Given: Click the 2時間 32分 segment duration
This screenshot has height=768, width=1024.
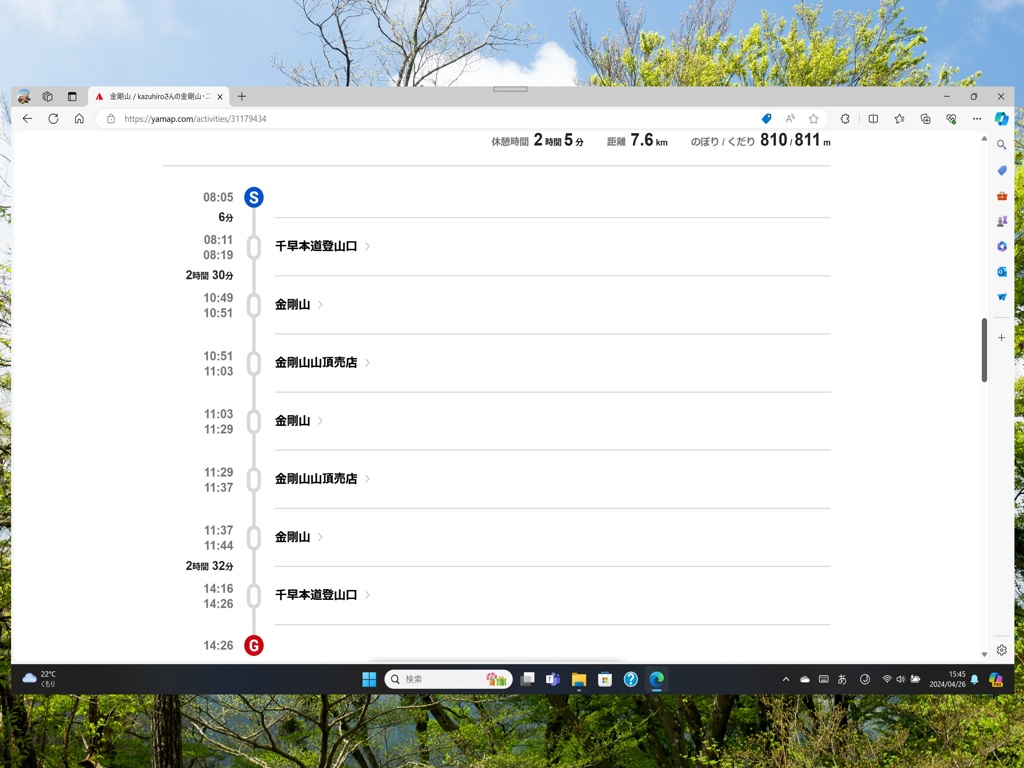Looking at the screenshot, I should (x=209, y=566).
